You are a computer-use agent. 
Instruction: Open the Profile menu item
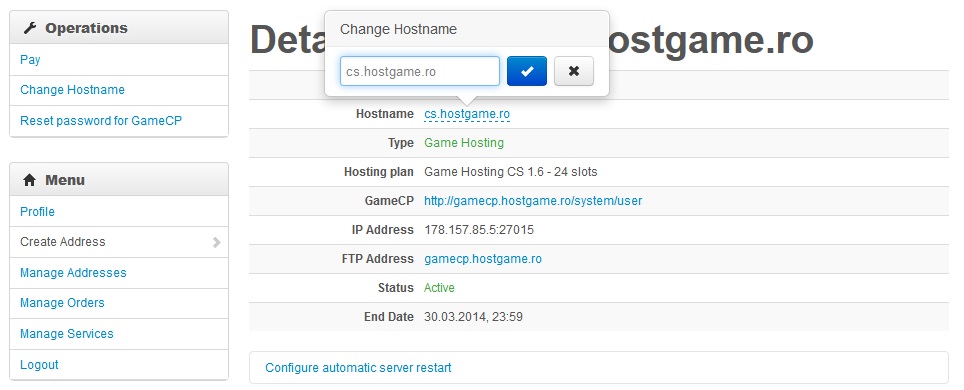[x=38, y=212]
